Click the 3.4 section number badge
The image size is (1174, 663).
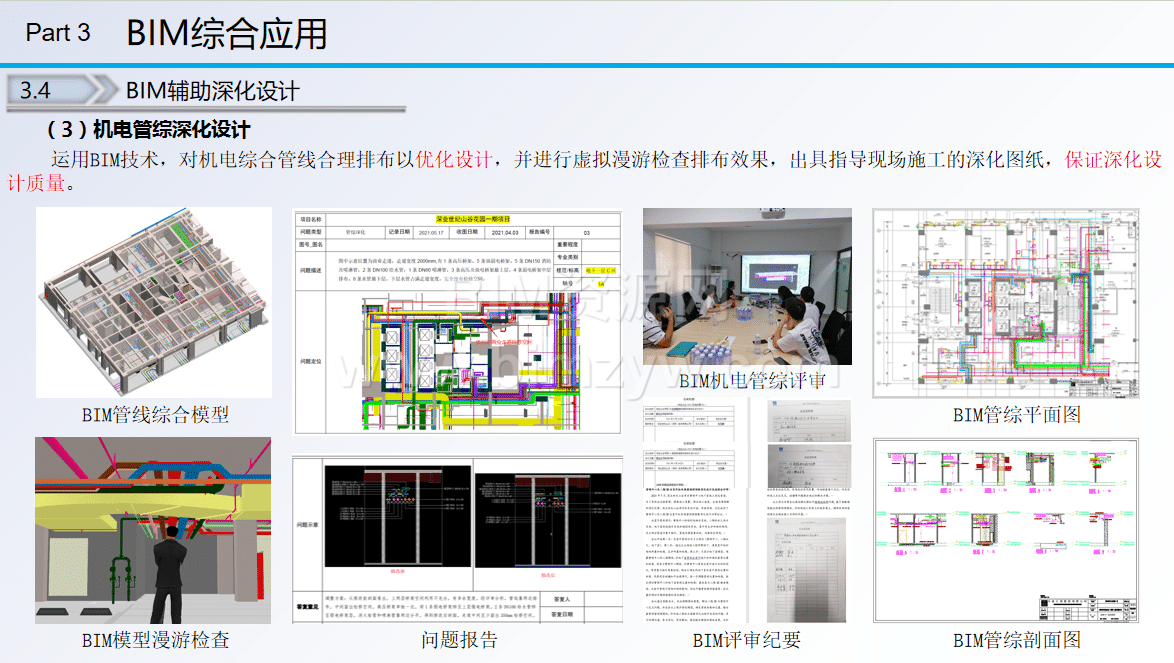coord(35,91)
